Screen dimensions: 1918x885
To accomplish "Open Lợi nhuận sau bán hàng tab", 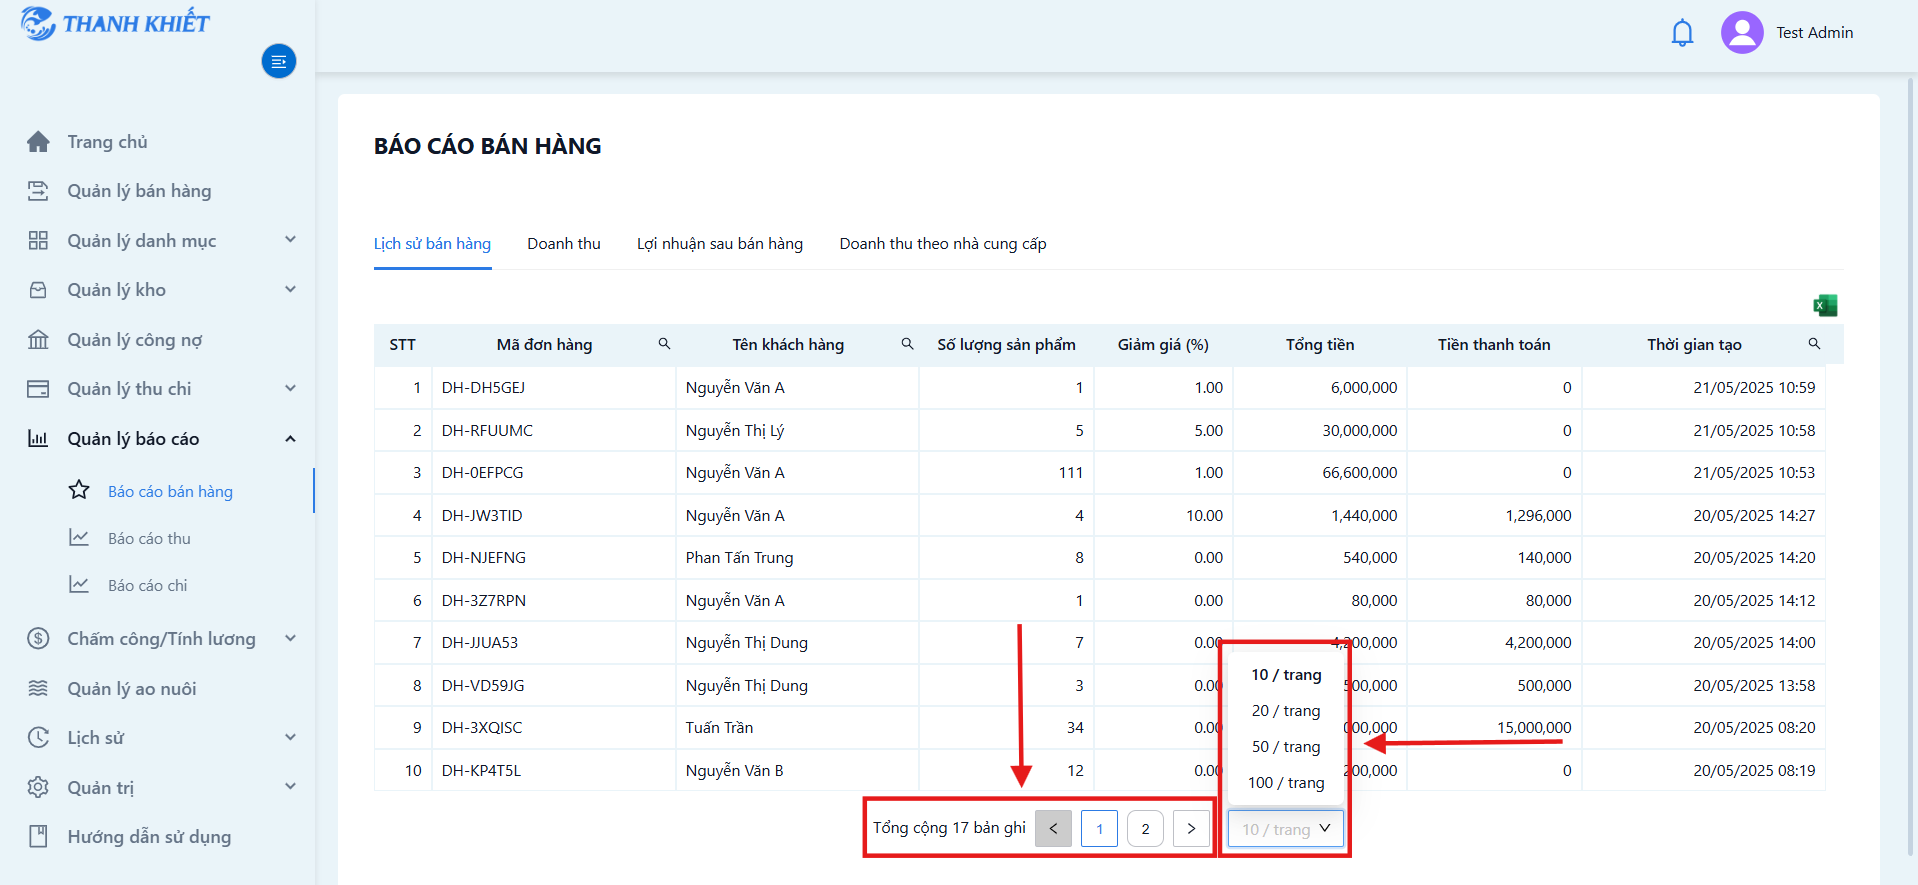I will (720, 244).
